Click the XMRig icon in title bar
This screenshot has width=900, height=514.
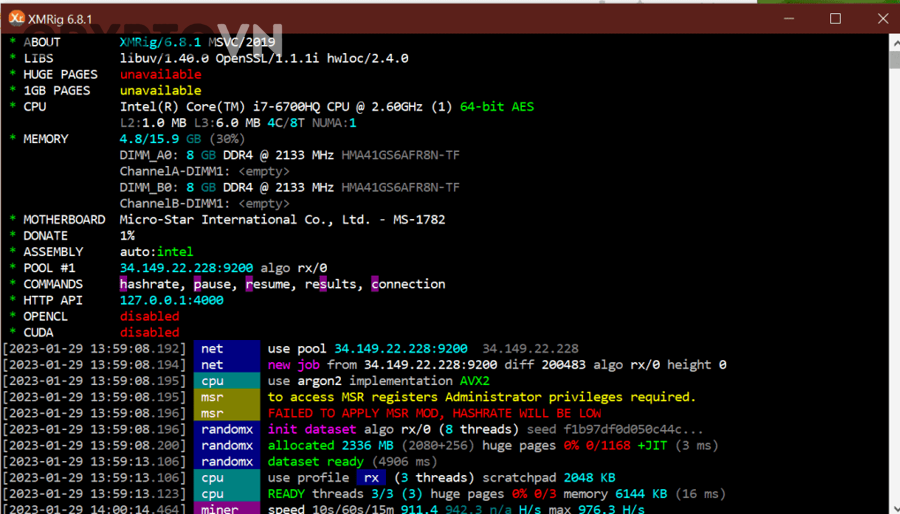pos(17,18)
